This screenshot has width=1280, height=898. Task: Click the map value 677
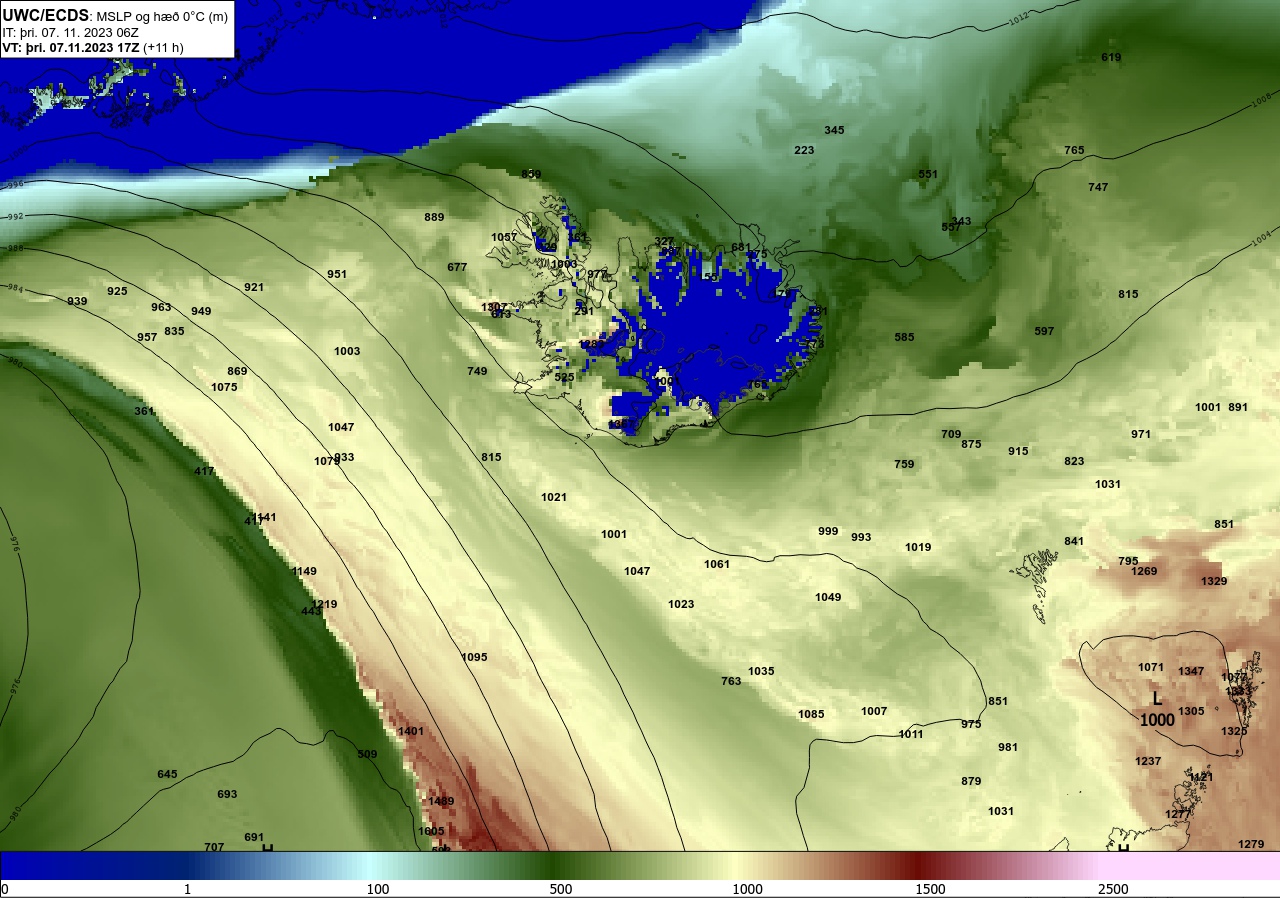point(457,267)
